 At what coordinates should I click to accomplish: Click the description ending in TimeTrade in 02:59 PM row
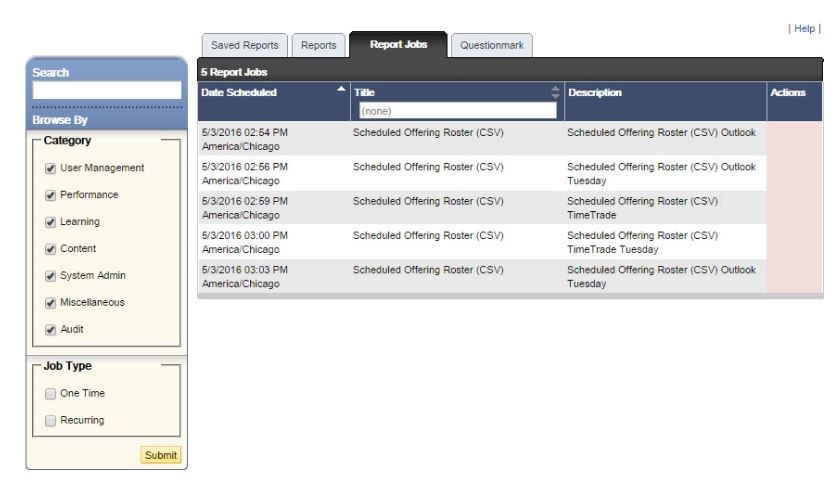[x=642, y=208]
